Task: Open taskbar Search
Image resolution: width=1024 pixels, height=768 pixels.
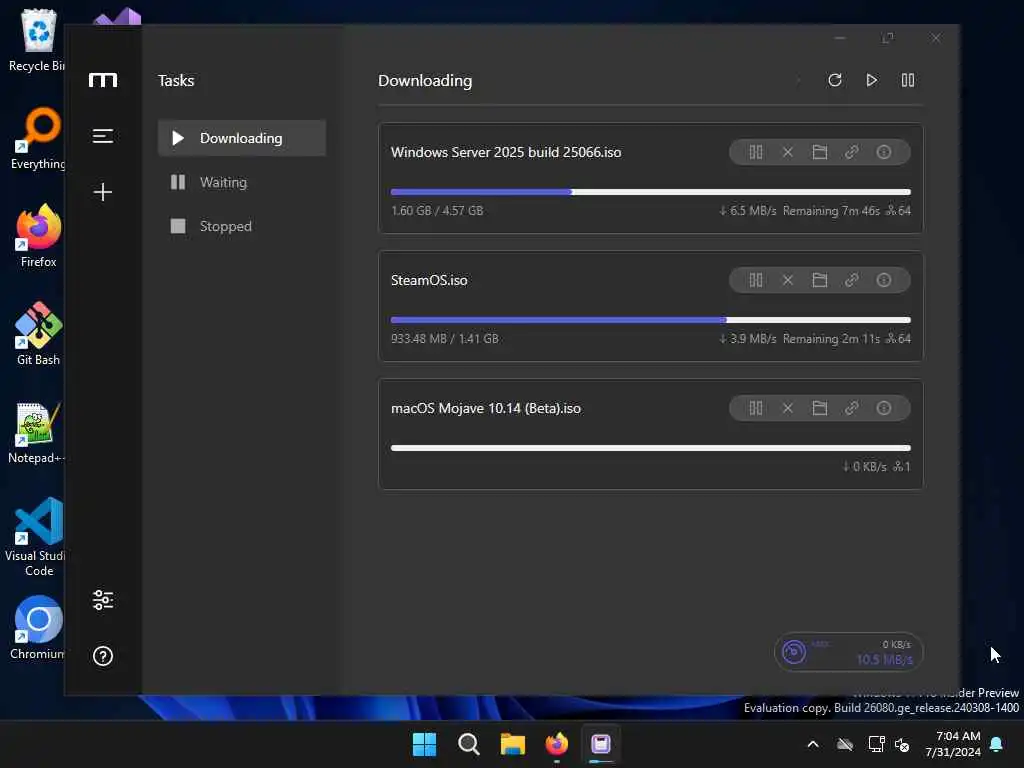Action: tap(469, 744)
